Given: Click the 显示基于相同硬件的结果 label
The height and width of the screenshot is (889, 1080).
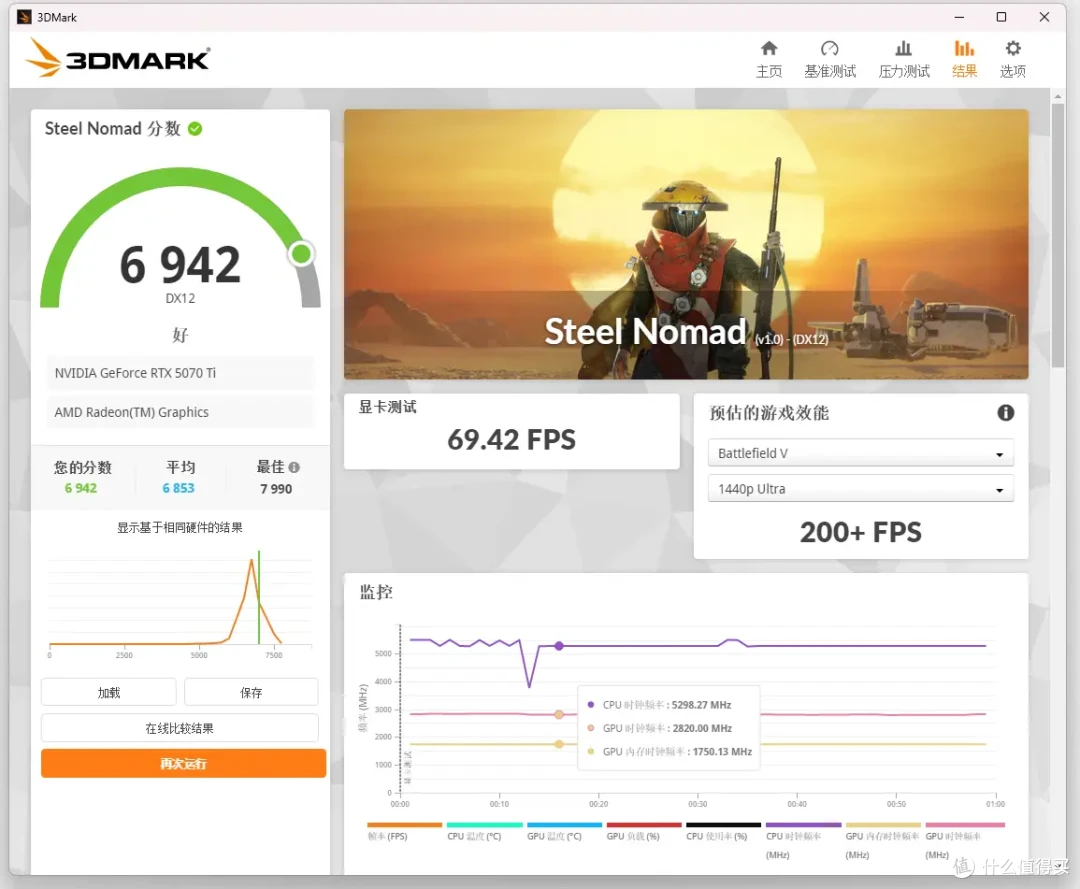Looking at the screenshot, I should tap(180, 527).
